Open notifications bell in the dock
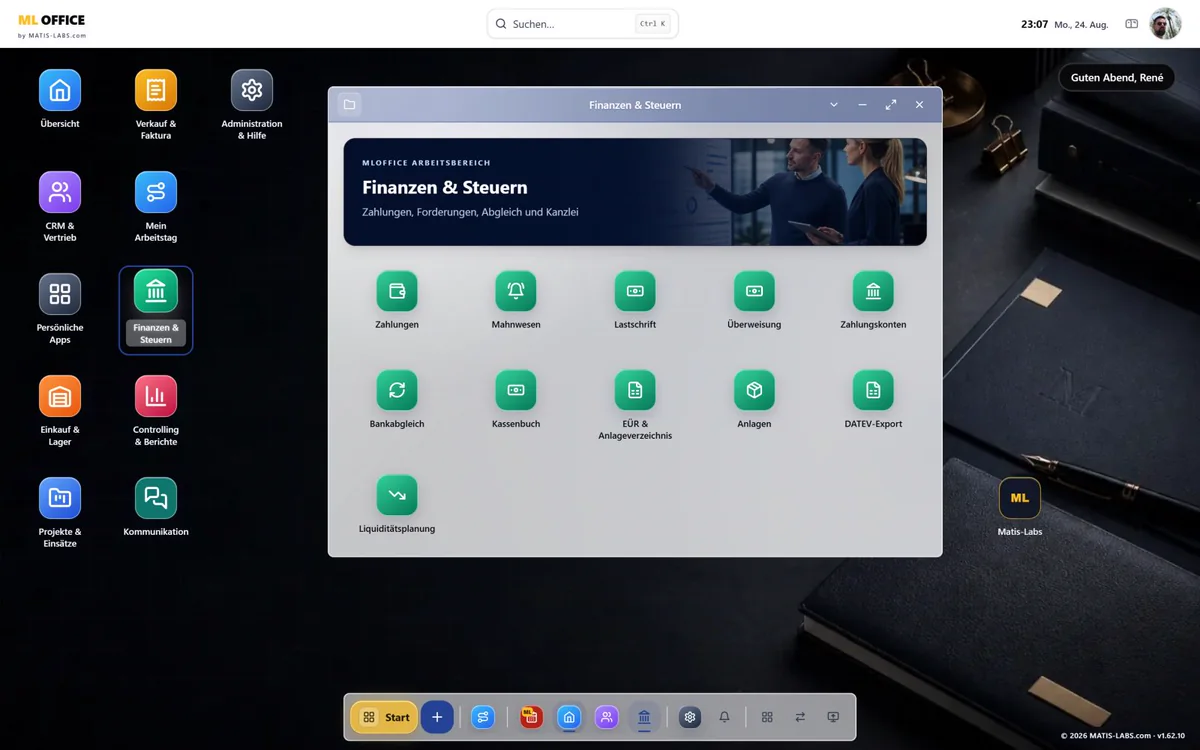Image resolution: width=1200 pixels, height=750 pixels. [725, 717]
